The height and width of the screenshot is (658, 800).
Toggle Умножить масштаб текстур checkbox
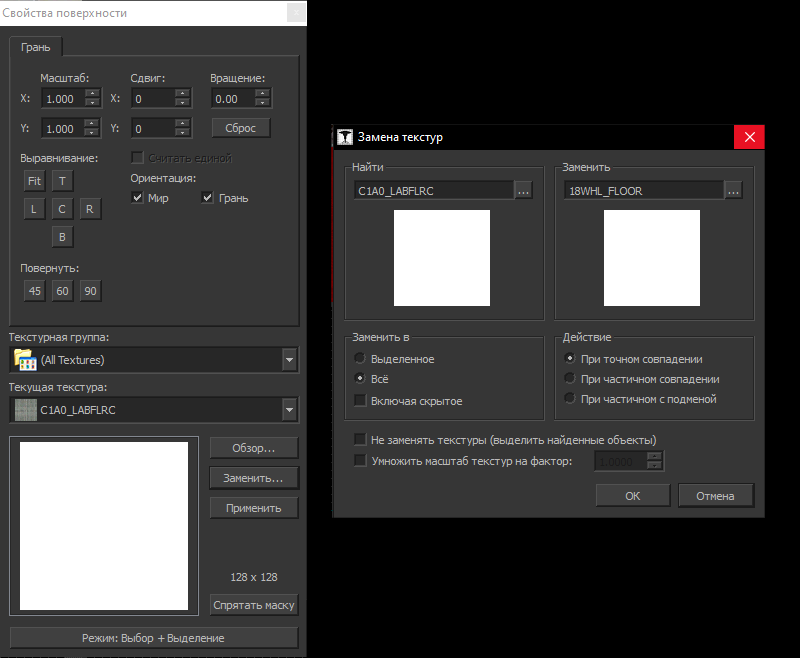pyautogui.click(x=360, y=461)
